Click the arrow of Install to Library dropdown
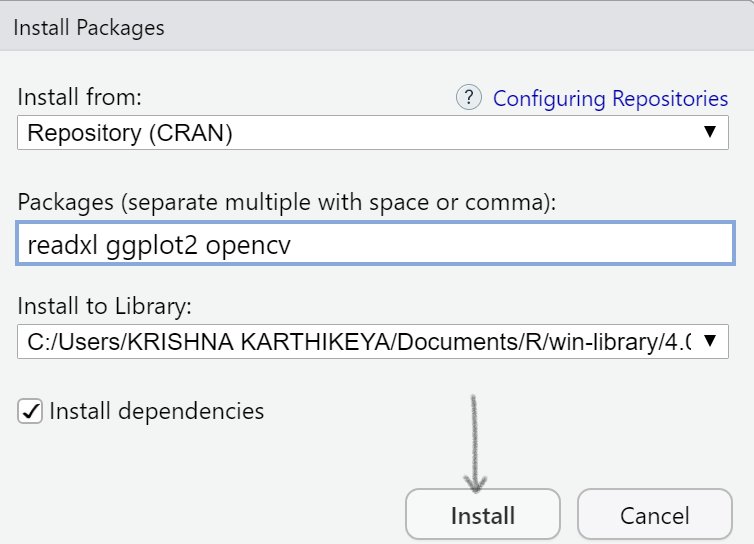754x544 pixels. tap(709, 341)
